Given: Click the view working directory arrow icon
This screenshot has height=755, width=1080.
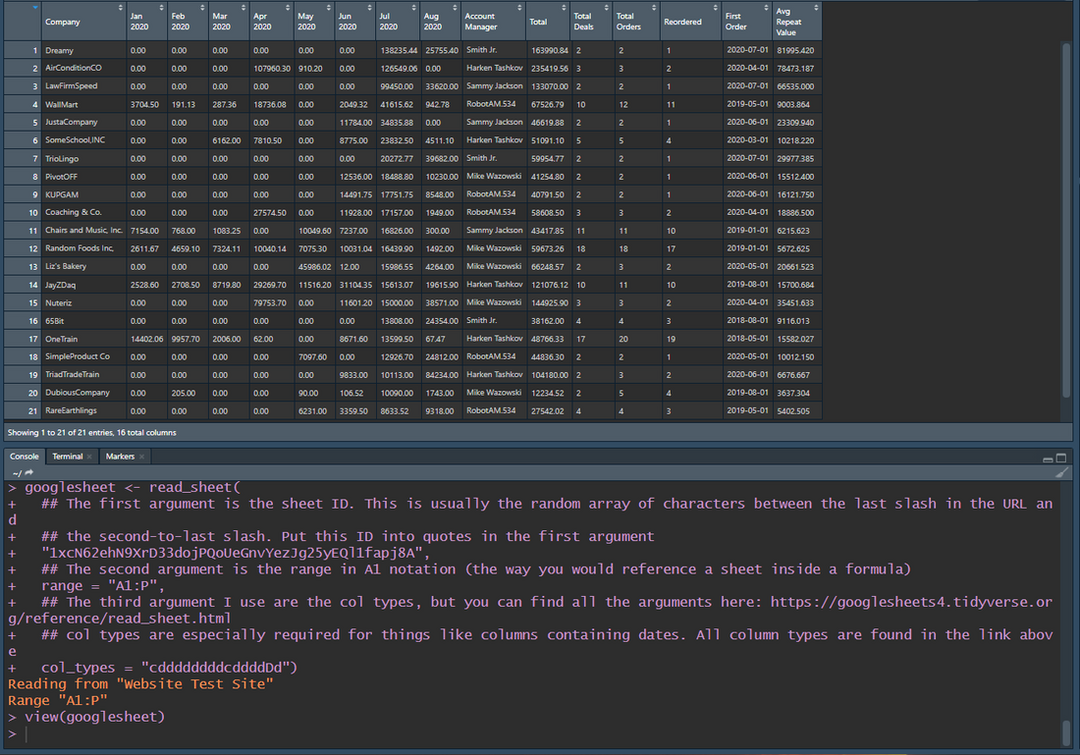Looking at the screenshot, I should click(30, 472).
